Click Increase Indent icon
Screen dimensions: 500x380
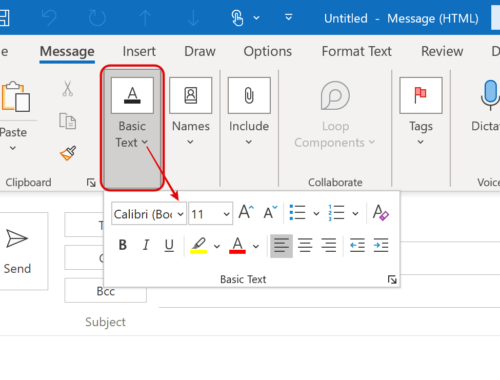pos(381,245)
